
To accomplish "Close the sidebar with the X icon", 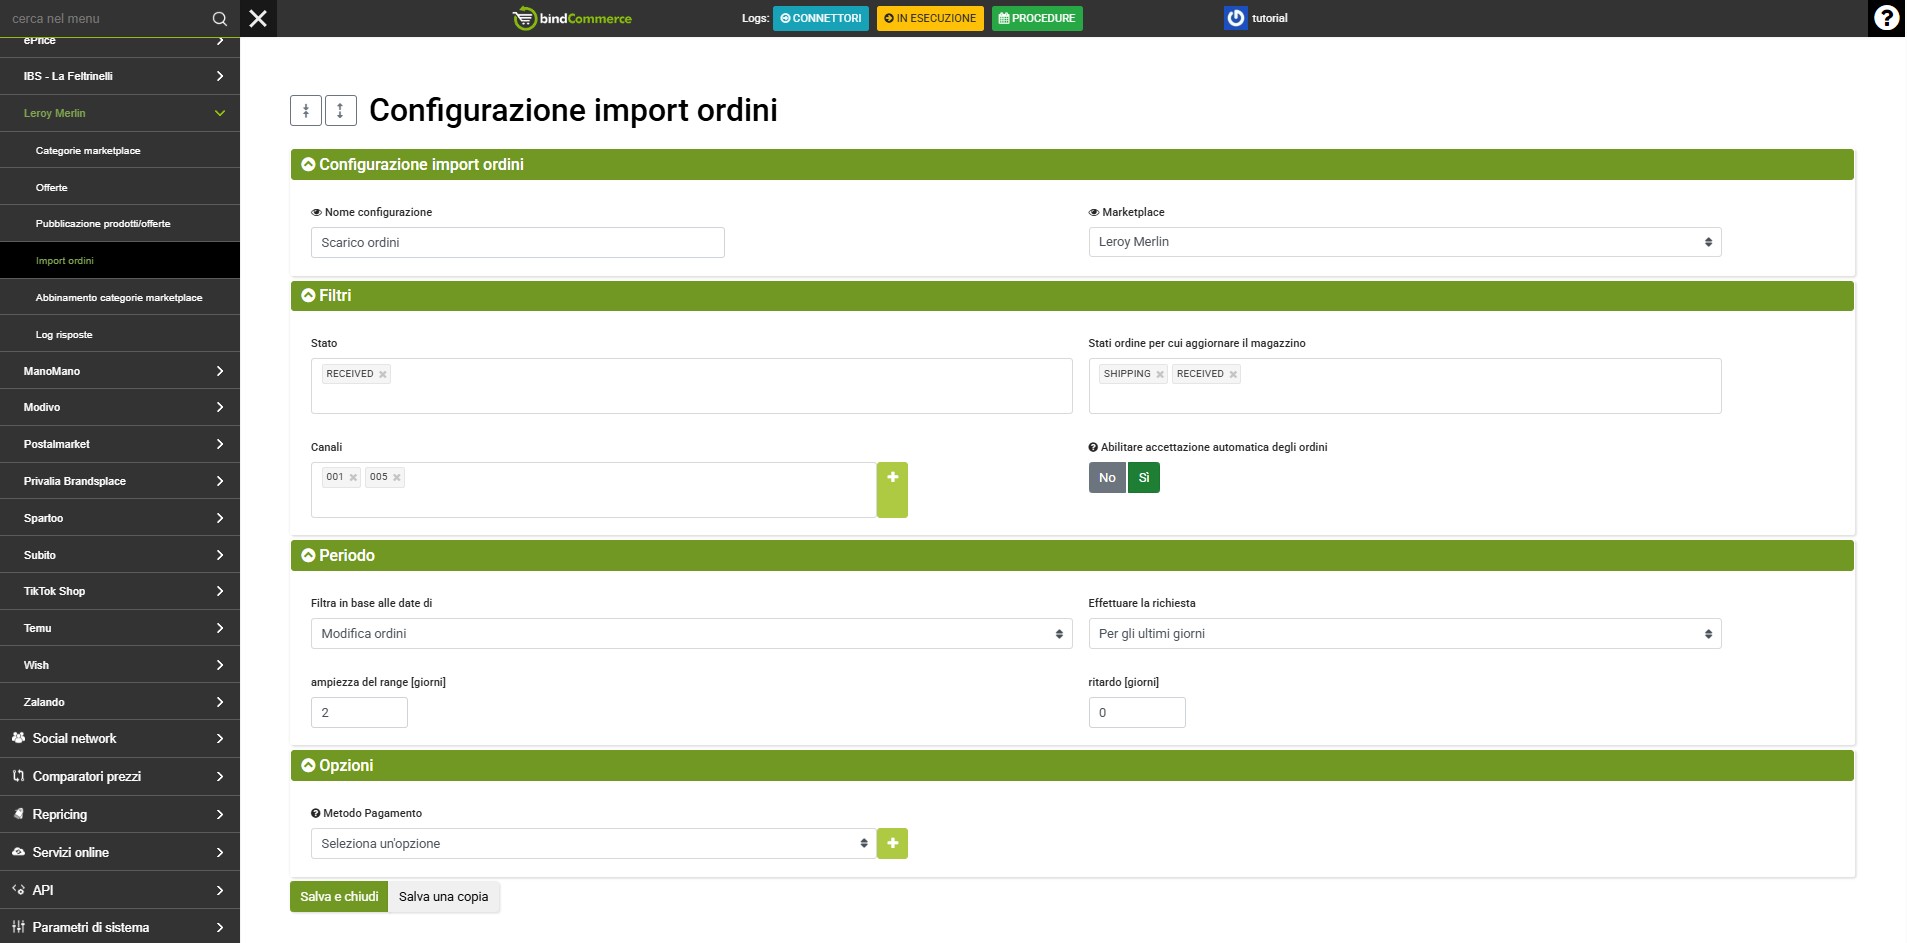I will pyautogui.click(x=258, y=19).
